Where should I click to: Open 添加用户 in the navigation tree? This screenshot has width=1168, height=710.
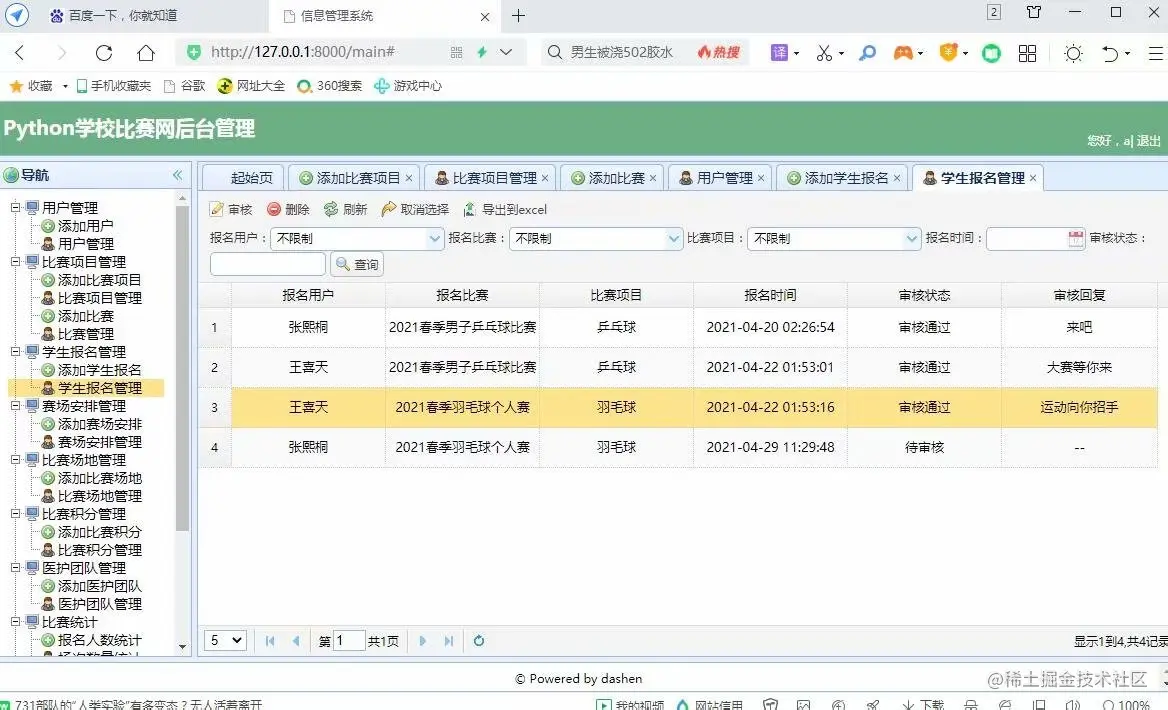[x=85, y=226]
